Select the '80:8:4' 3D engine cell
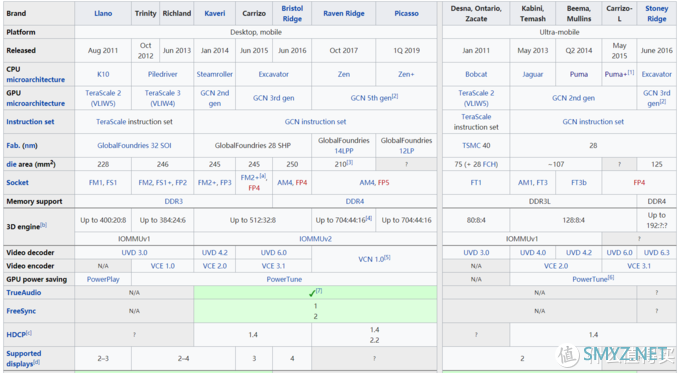Viewport: 680px width, 373px height. (x=476, y=220)
